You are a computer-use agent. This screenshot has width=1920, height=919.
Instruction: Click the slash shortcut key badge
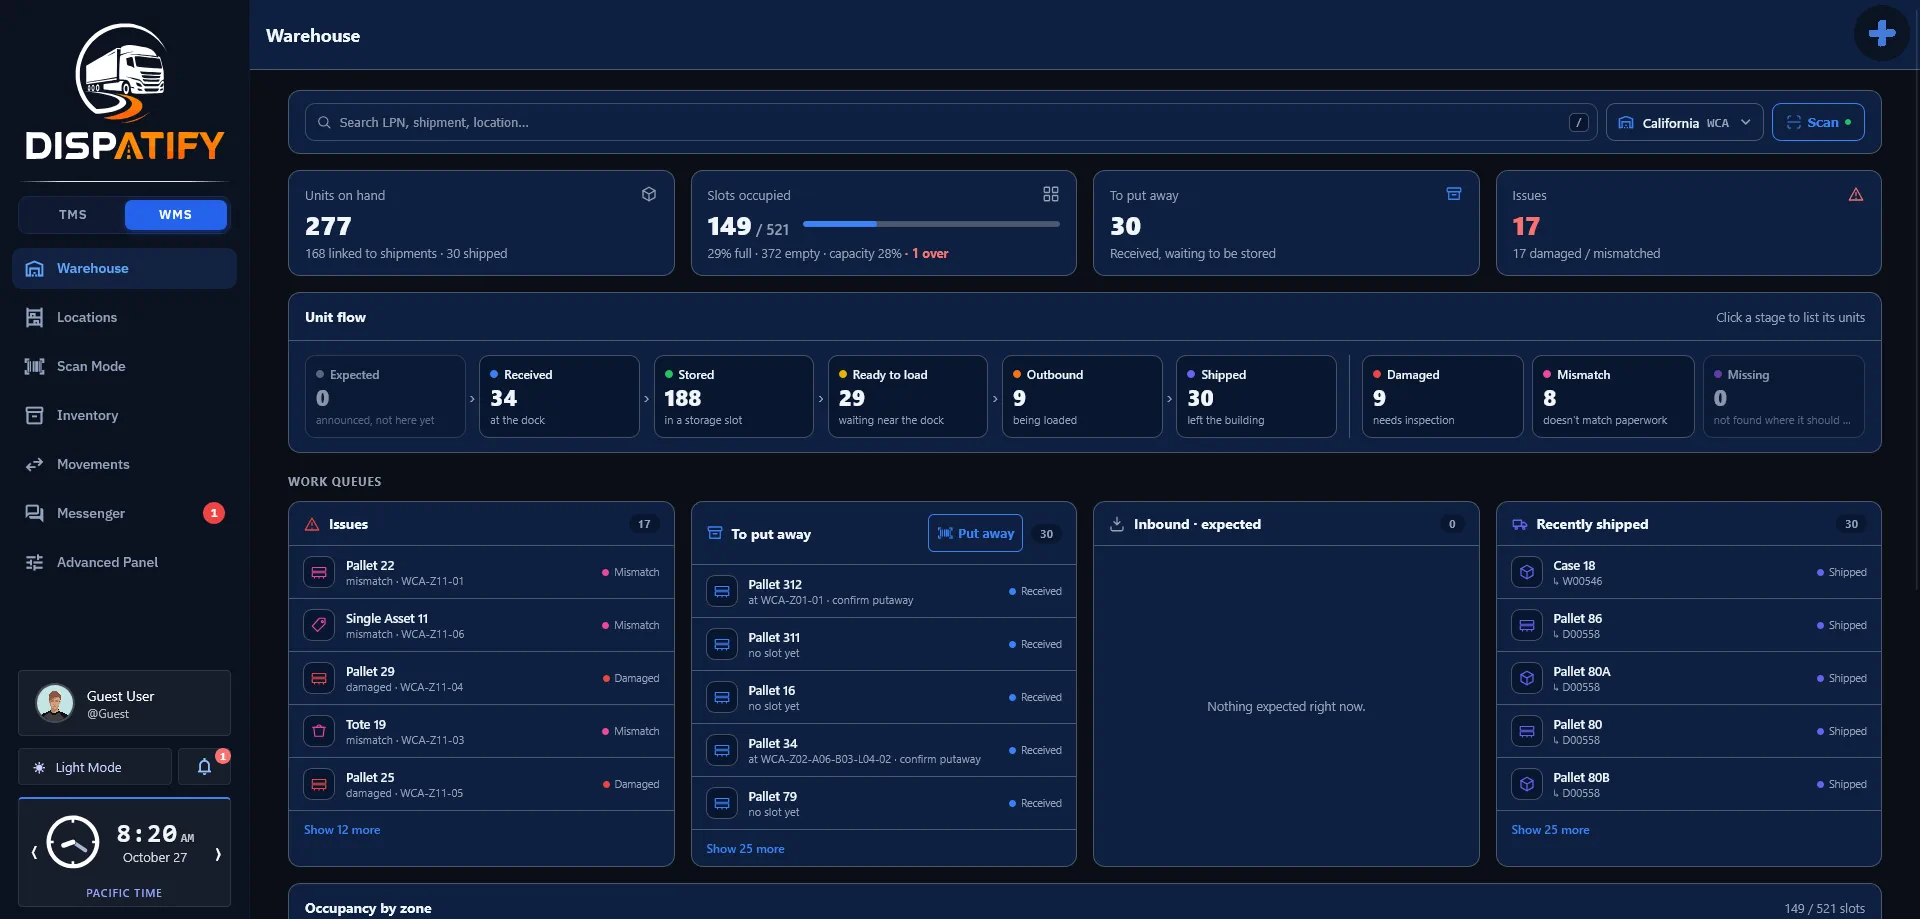click(x=1579, y=122)
